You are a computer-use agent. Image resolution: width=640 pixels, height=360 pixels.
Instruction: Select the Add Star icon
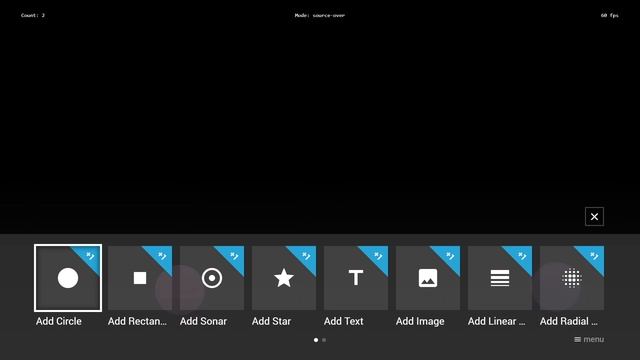click(284, 278)
